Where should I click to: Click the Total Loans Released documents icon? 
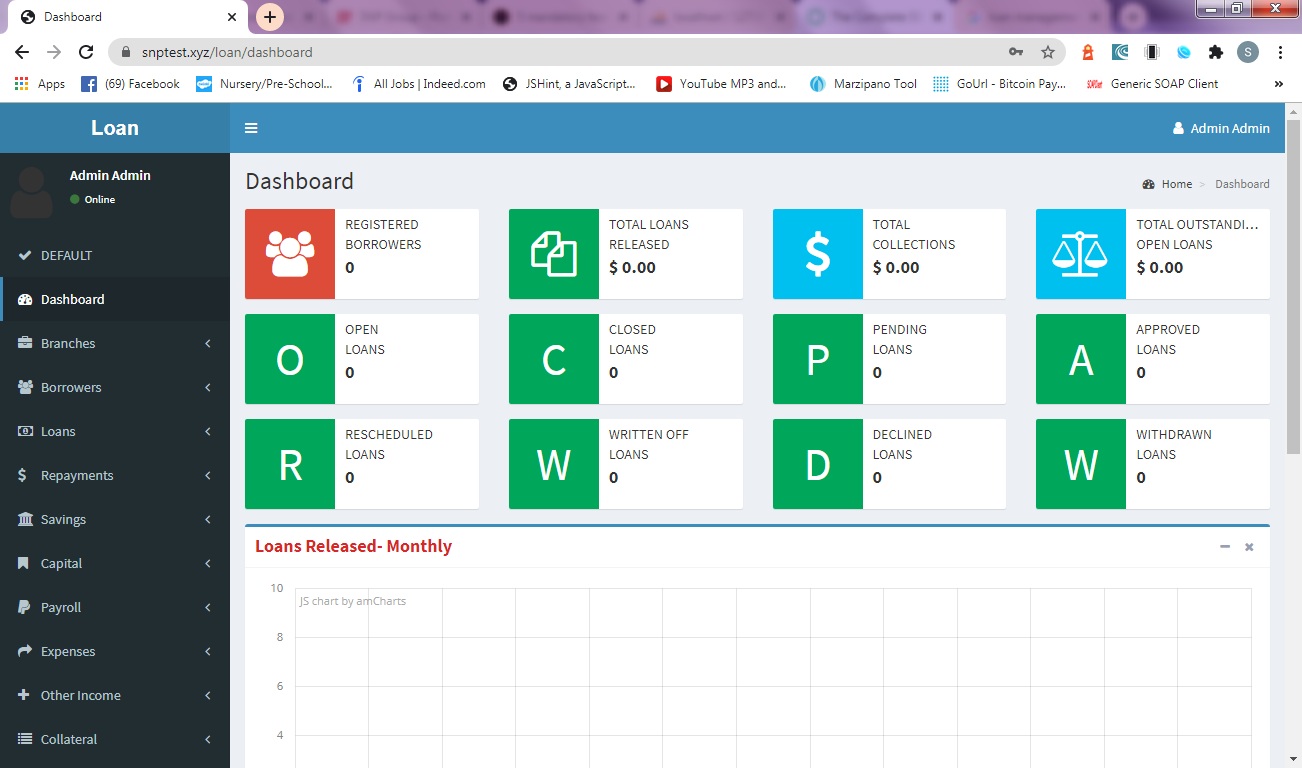pos(554,254)
